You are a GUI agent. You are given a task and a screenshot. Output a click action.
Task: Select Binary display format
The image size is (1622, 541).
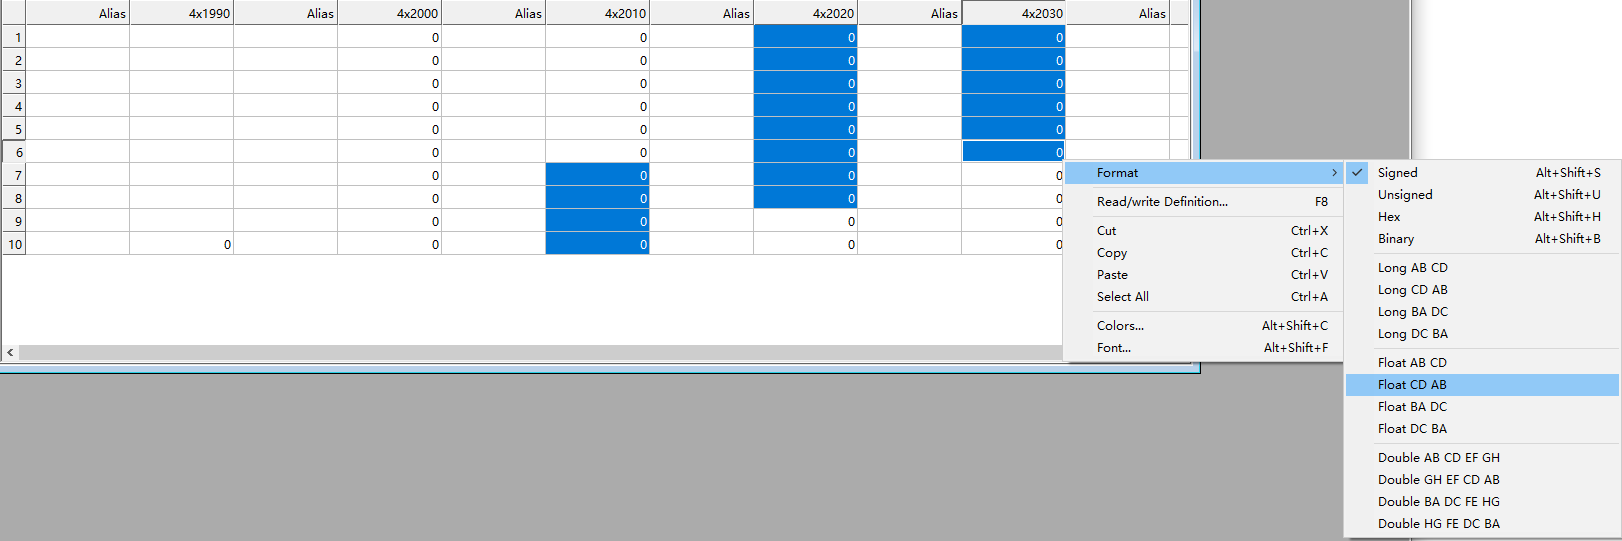click(x=1395, y=239)
